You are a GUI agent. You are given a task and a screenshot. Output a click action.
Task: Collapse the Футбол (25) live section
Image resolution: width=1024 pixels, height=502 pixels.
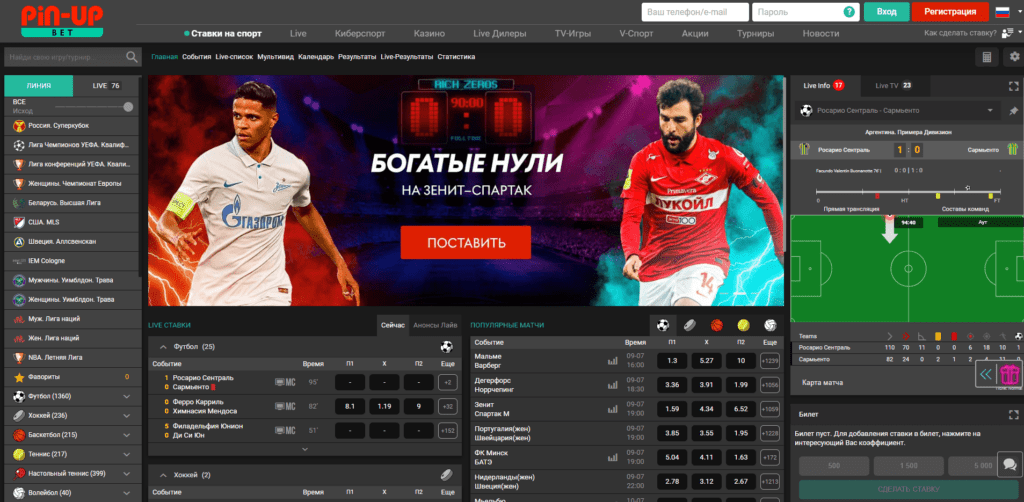pos(162,346)
